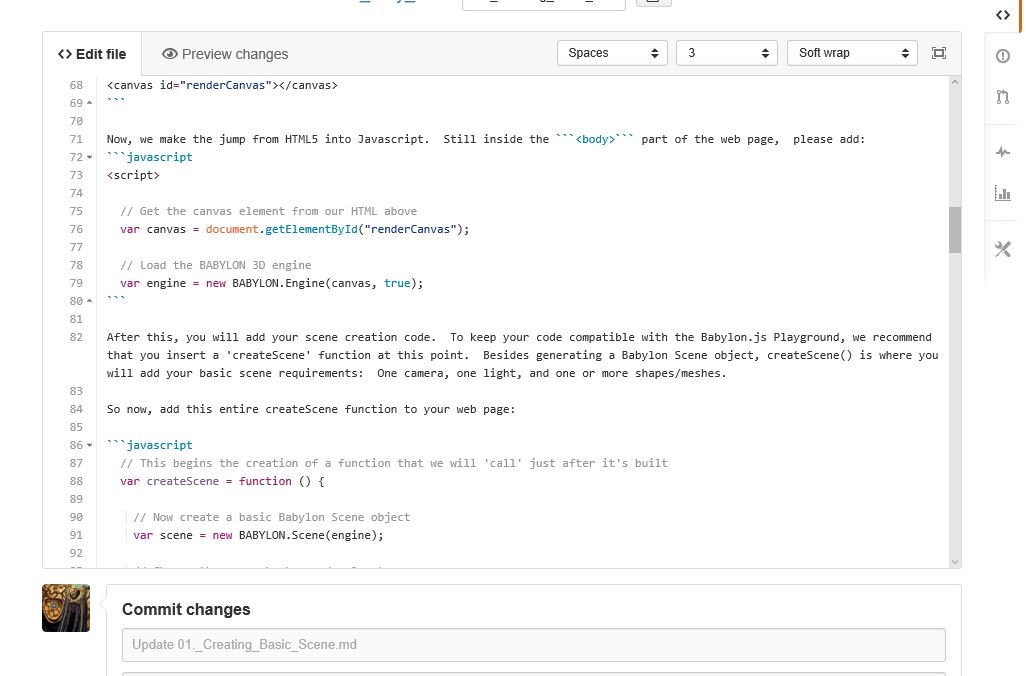This screenshot has width=1026, height=676.
Task: Click 'Now create a basic Babylon Scene' comment
Action: tap(272, 517)
